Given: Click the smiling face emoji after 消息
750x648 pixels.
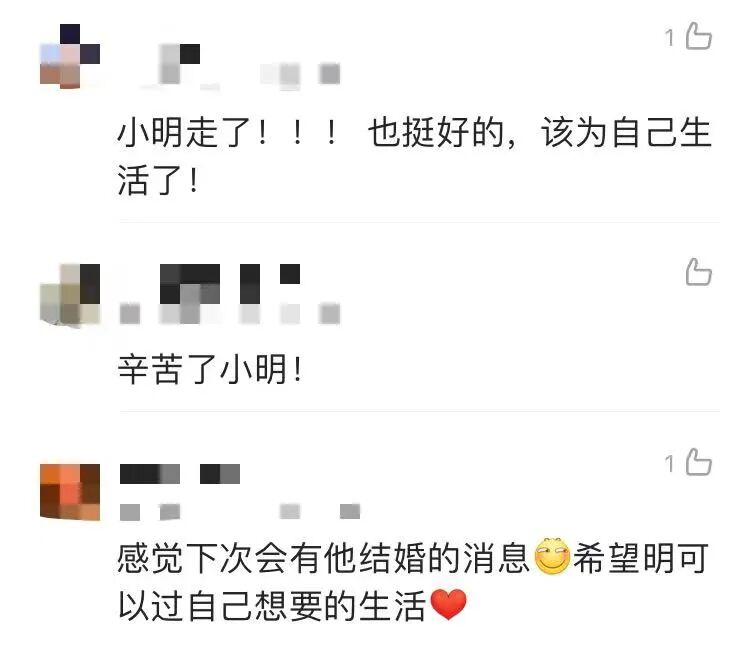Looking at the screenshot, I should click(551, 556).
